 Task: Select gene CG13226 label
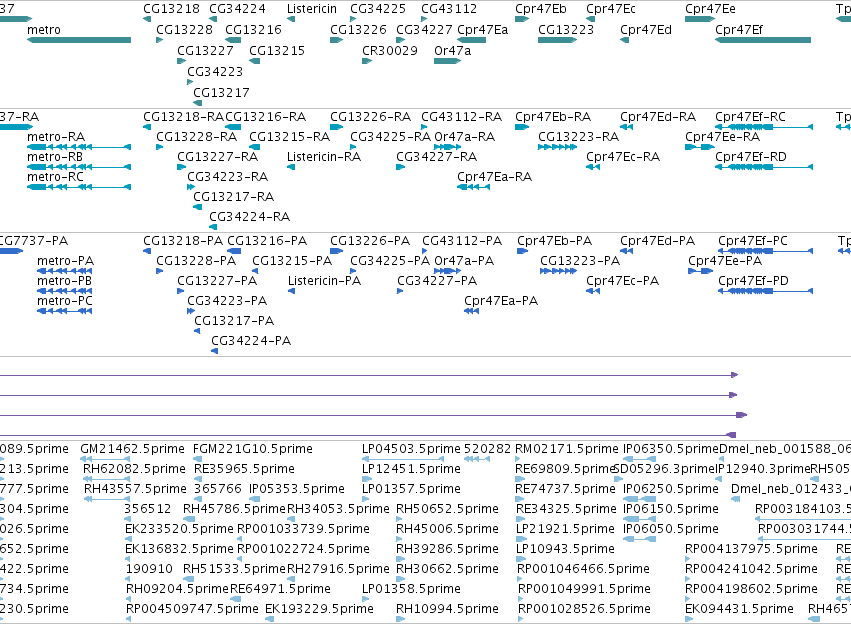point(358,30)
